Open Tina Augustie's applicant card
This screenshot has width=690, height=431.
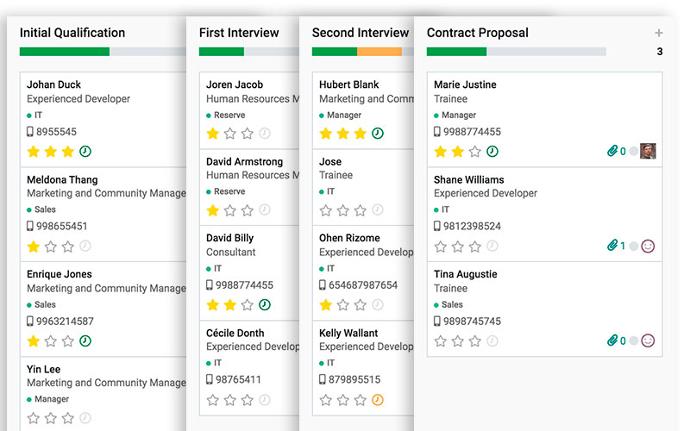544,309
